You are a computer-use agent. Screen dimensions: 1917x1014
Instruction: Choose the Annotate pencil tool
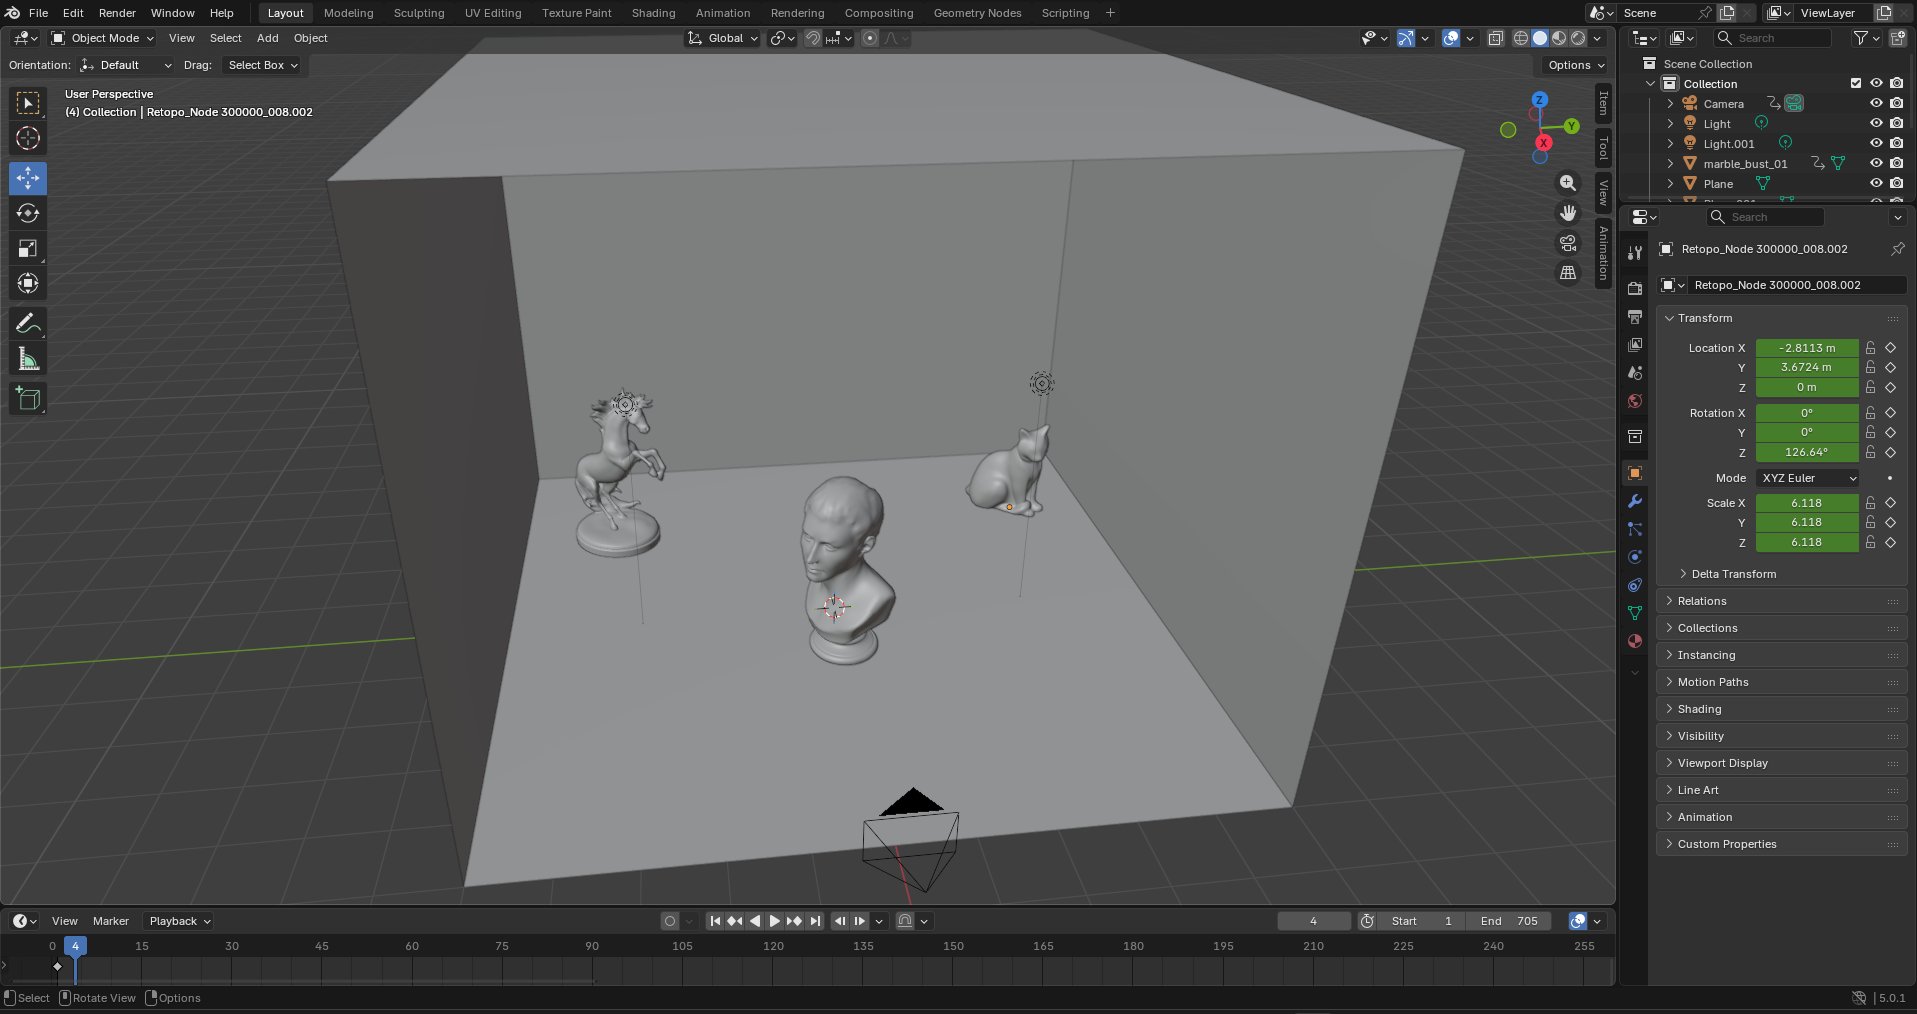pyautogui.click(x=28, y=323)
